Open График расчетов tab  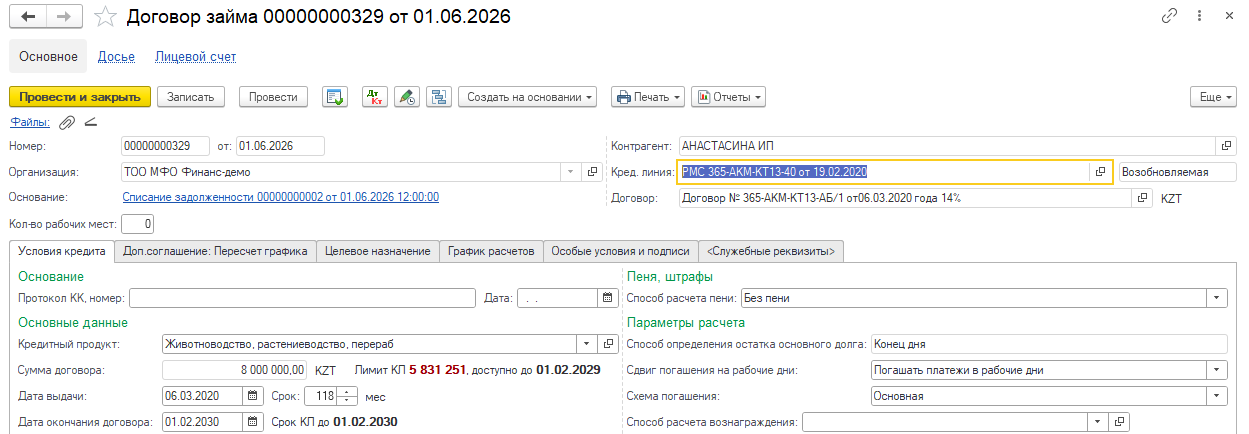pos(491,251)
